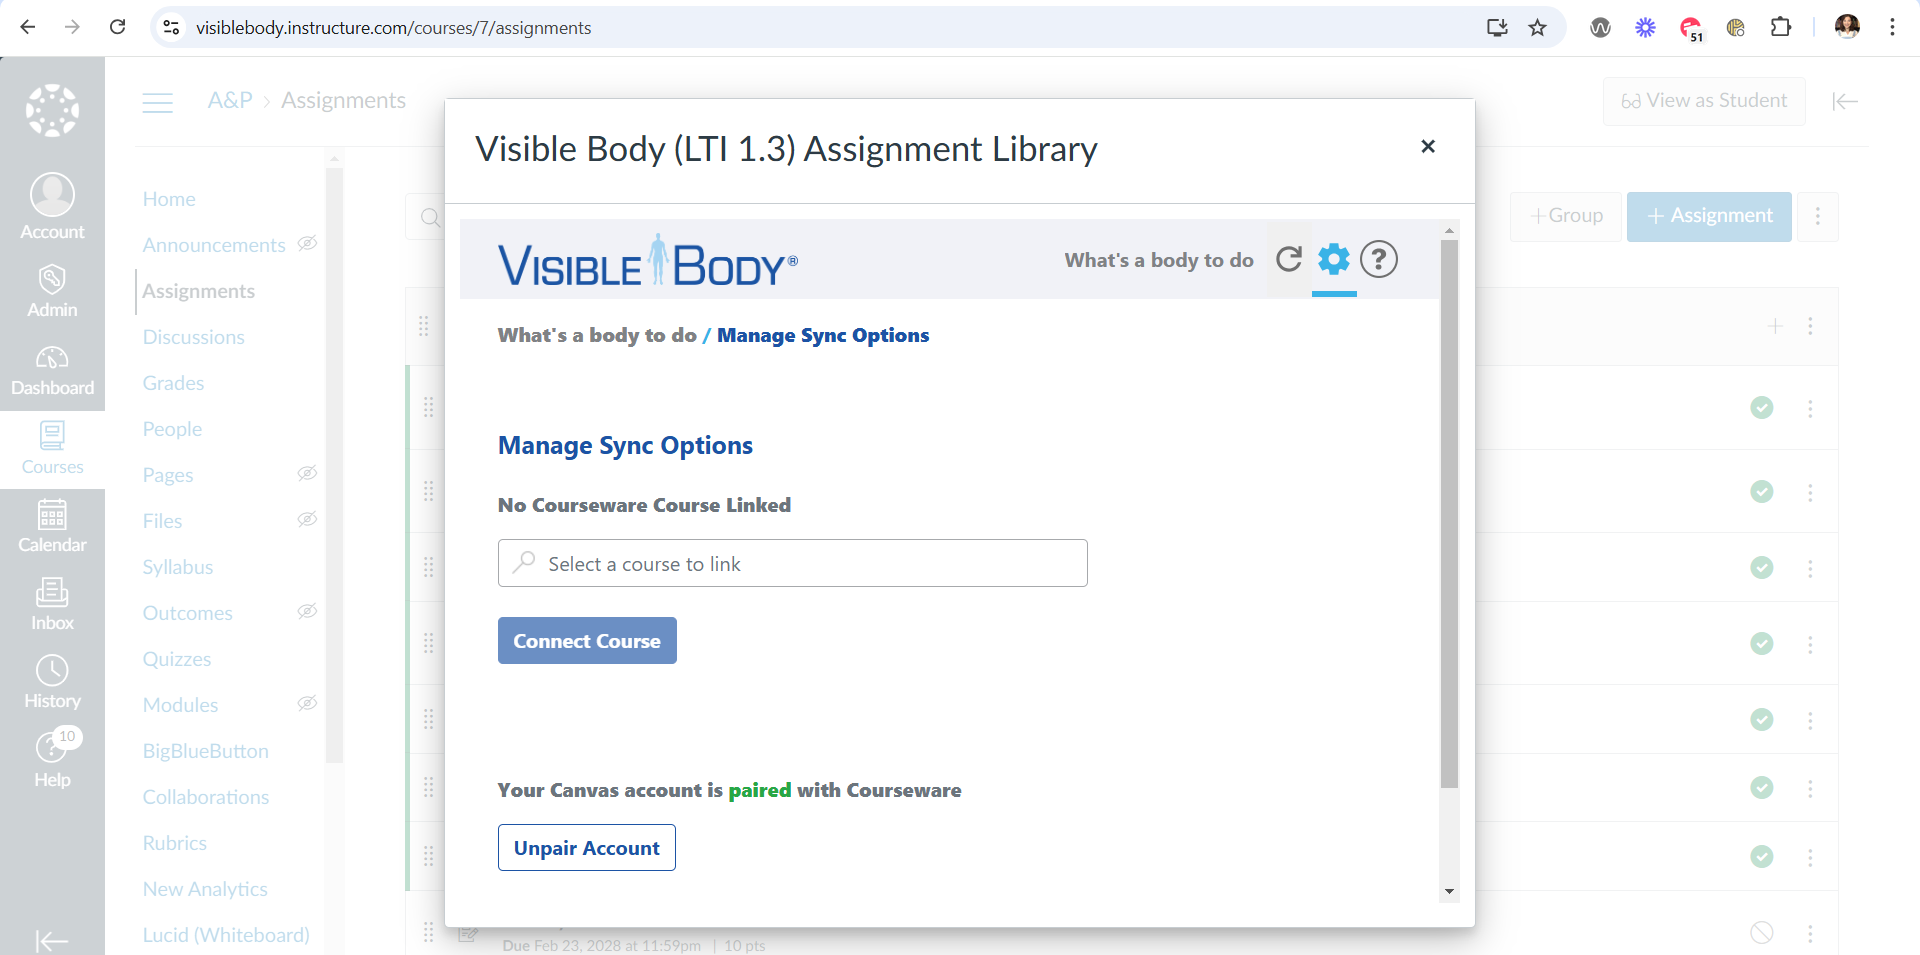Open the settings gear in Visible Body toolbar

[1333, 259]
